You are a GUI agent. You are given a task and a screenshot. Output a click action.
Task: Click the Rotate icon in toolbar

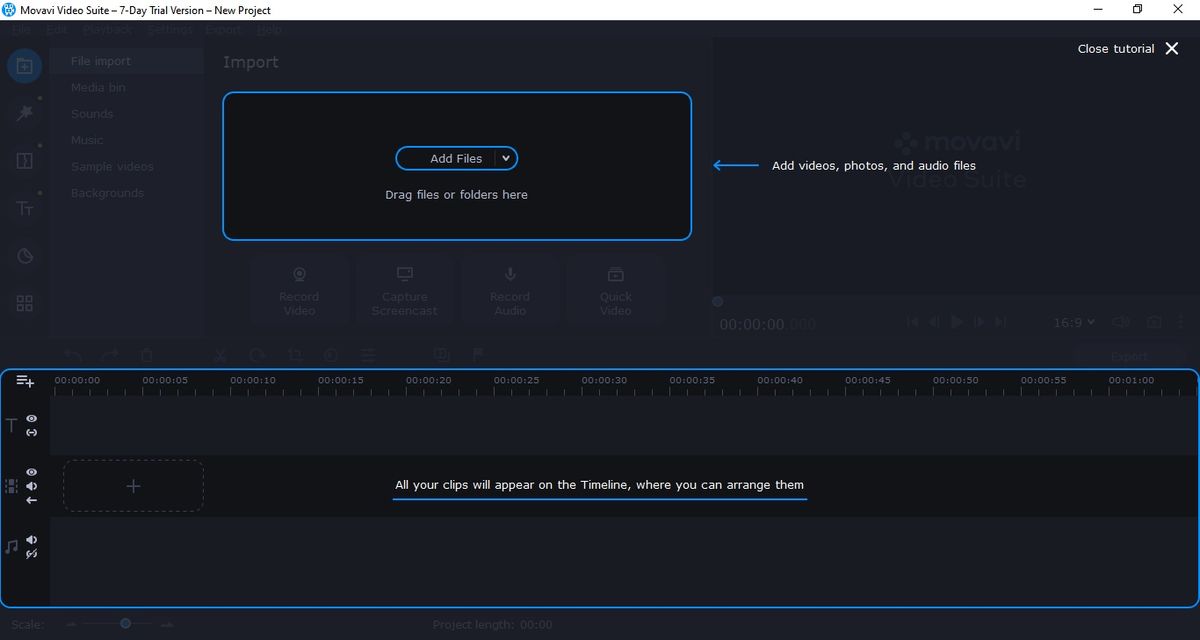(257, 355)
